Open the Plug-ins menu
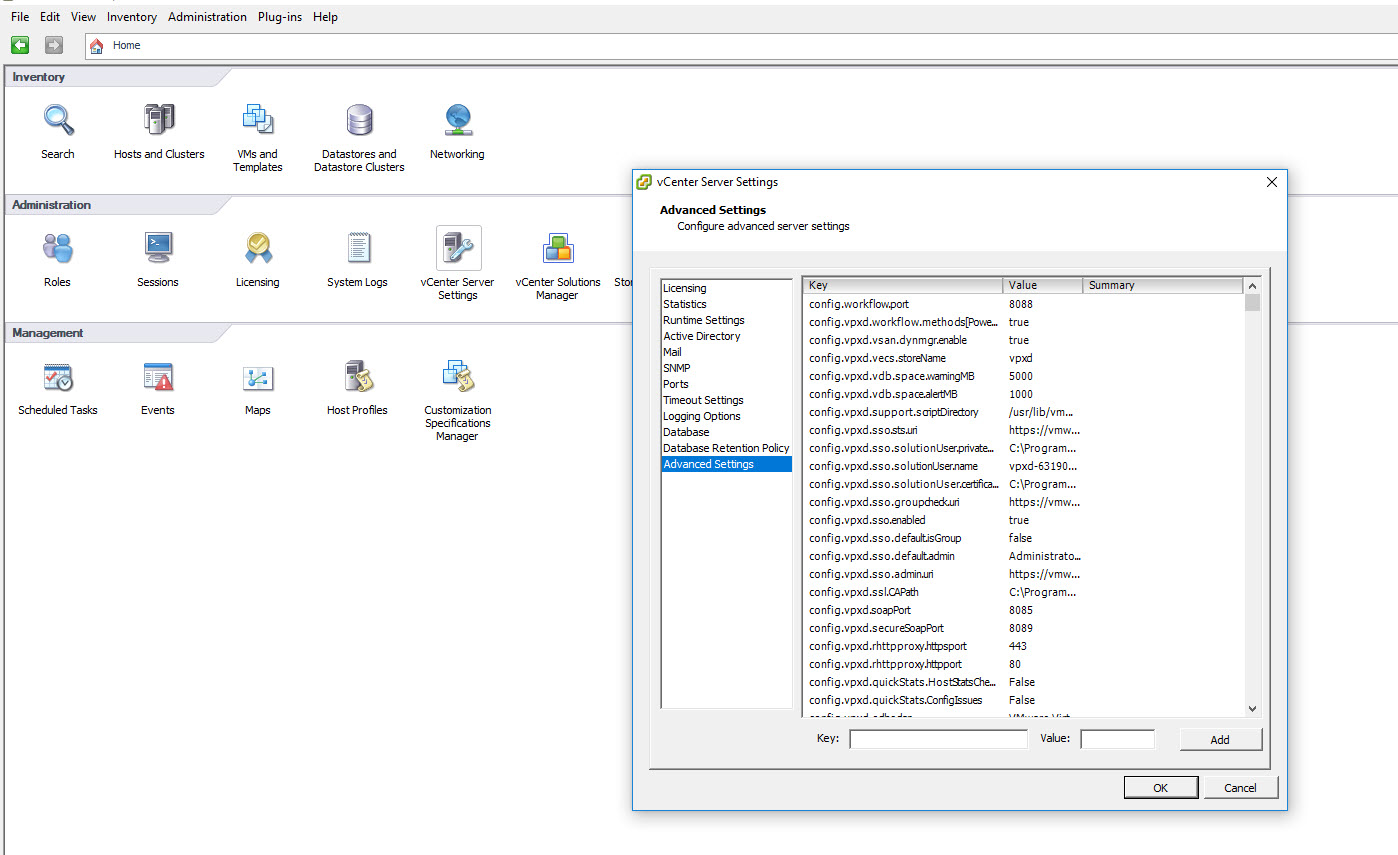Screen dimensions: 1398x855 coord(280,17)
